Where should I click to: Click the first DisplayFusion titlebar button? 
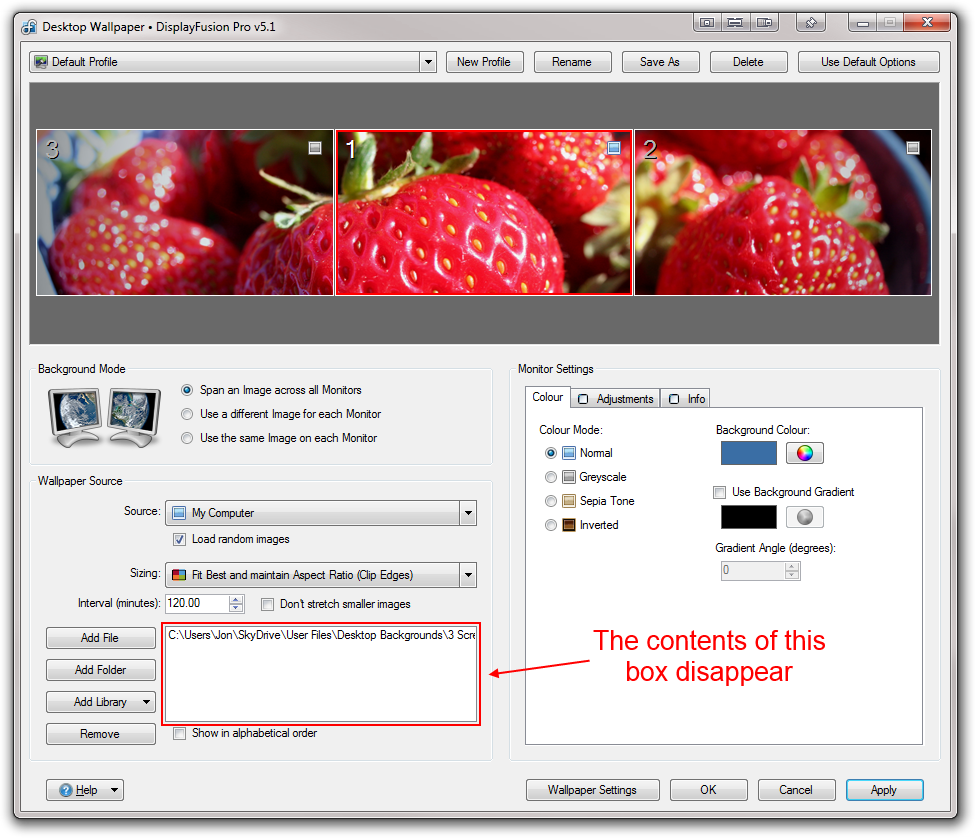[707, 21]
